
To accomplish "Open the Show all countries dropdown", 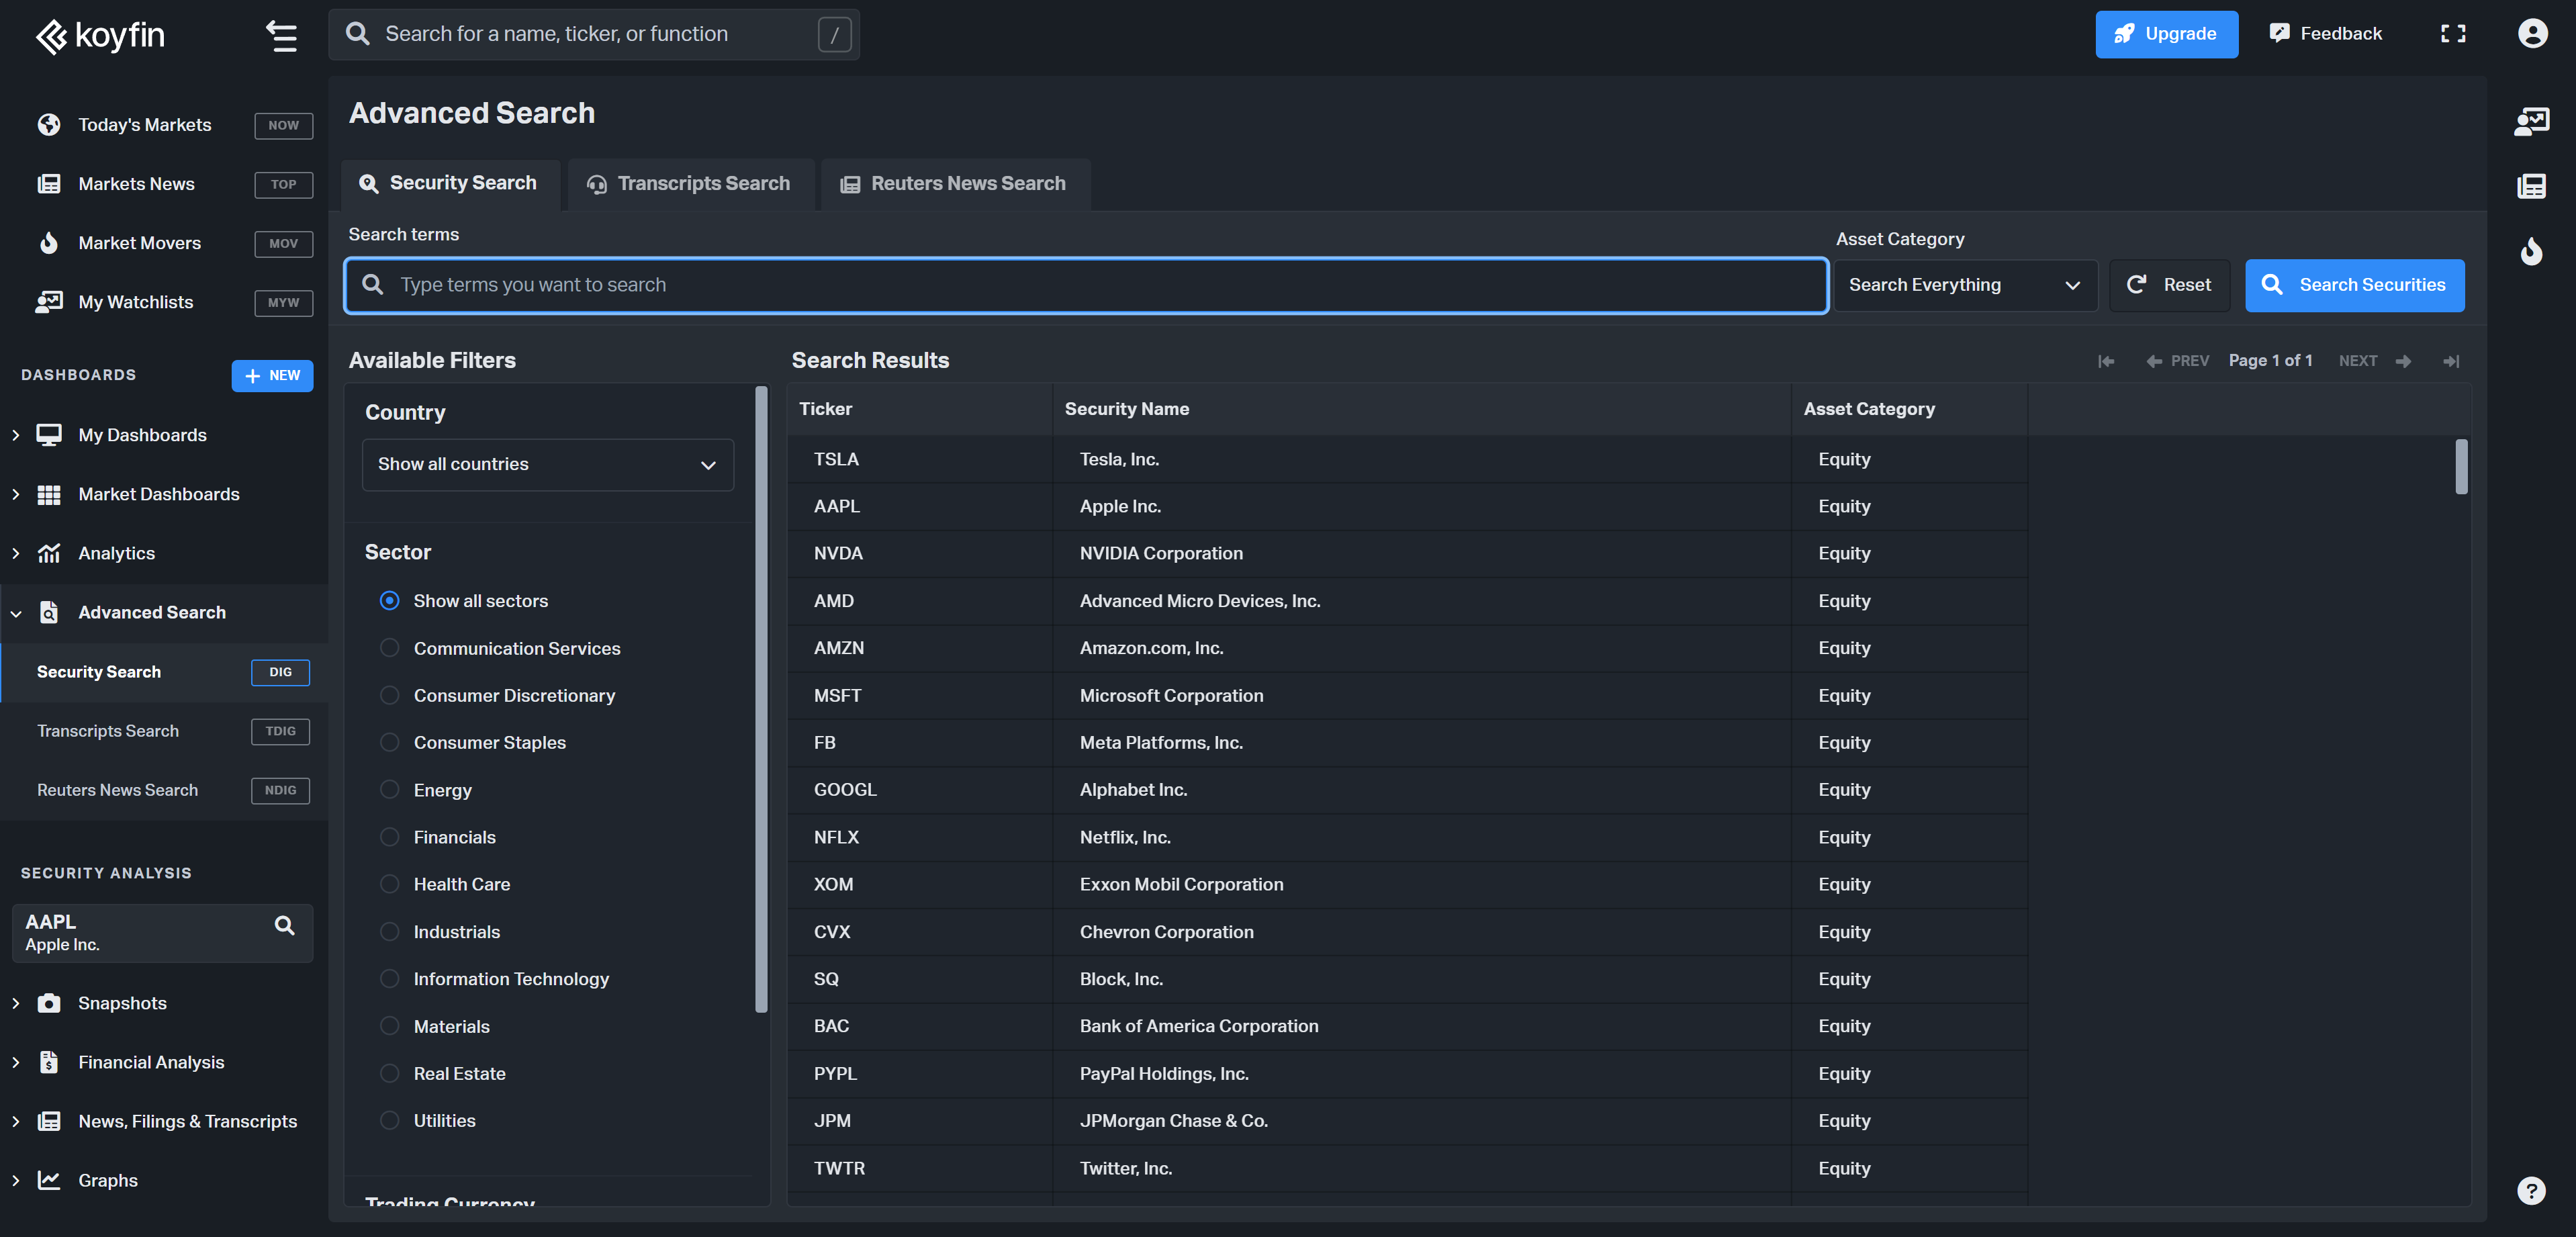I will point(547,465).
